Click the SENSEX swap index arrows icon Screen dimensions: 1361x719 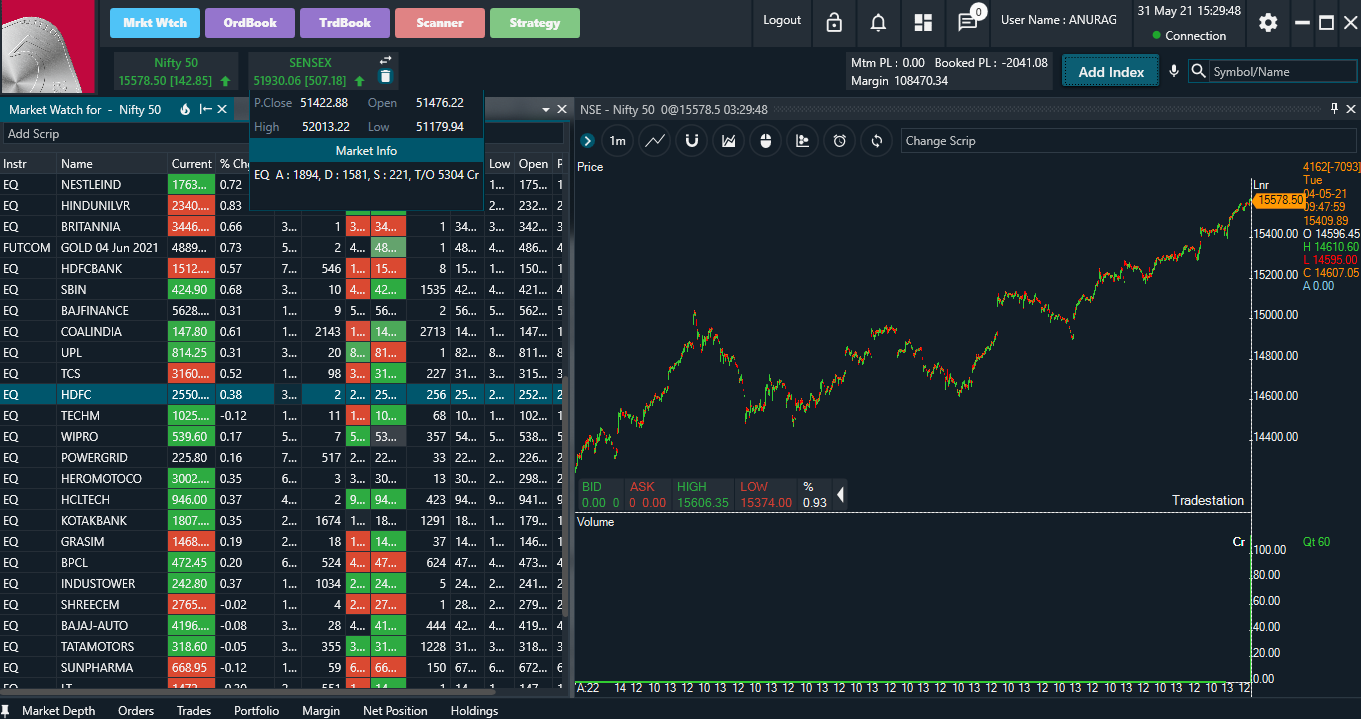click(386, 60)
